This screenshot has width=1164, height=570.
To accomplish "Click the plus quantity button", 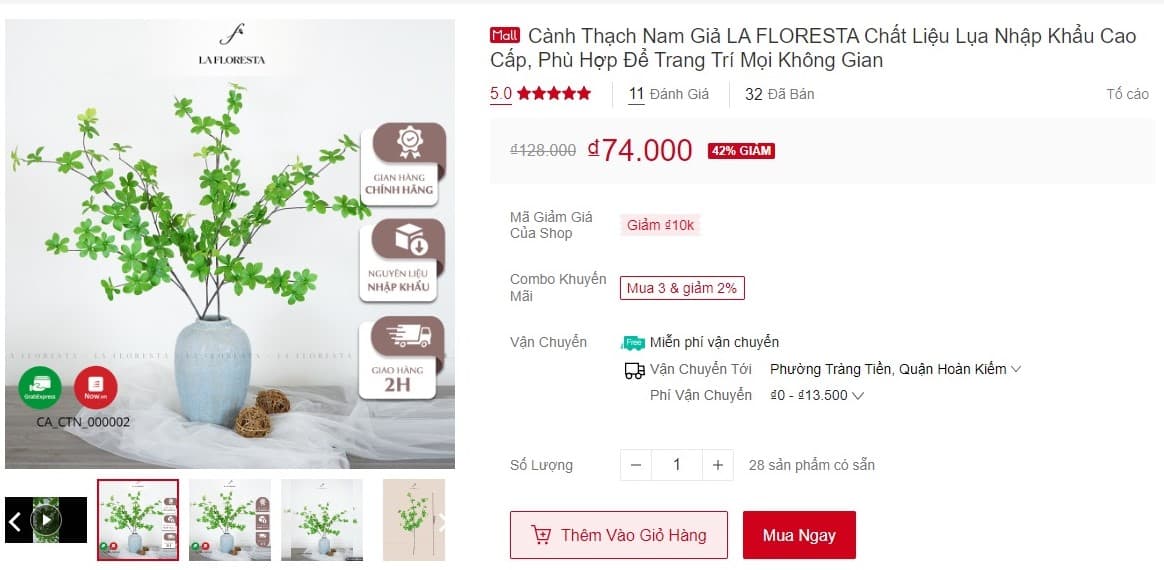I will (x=718, y=465).
